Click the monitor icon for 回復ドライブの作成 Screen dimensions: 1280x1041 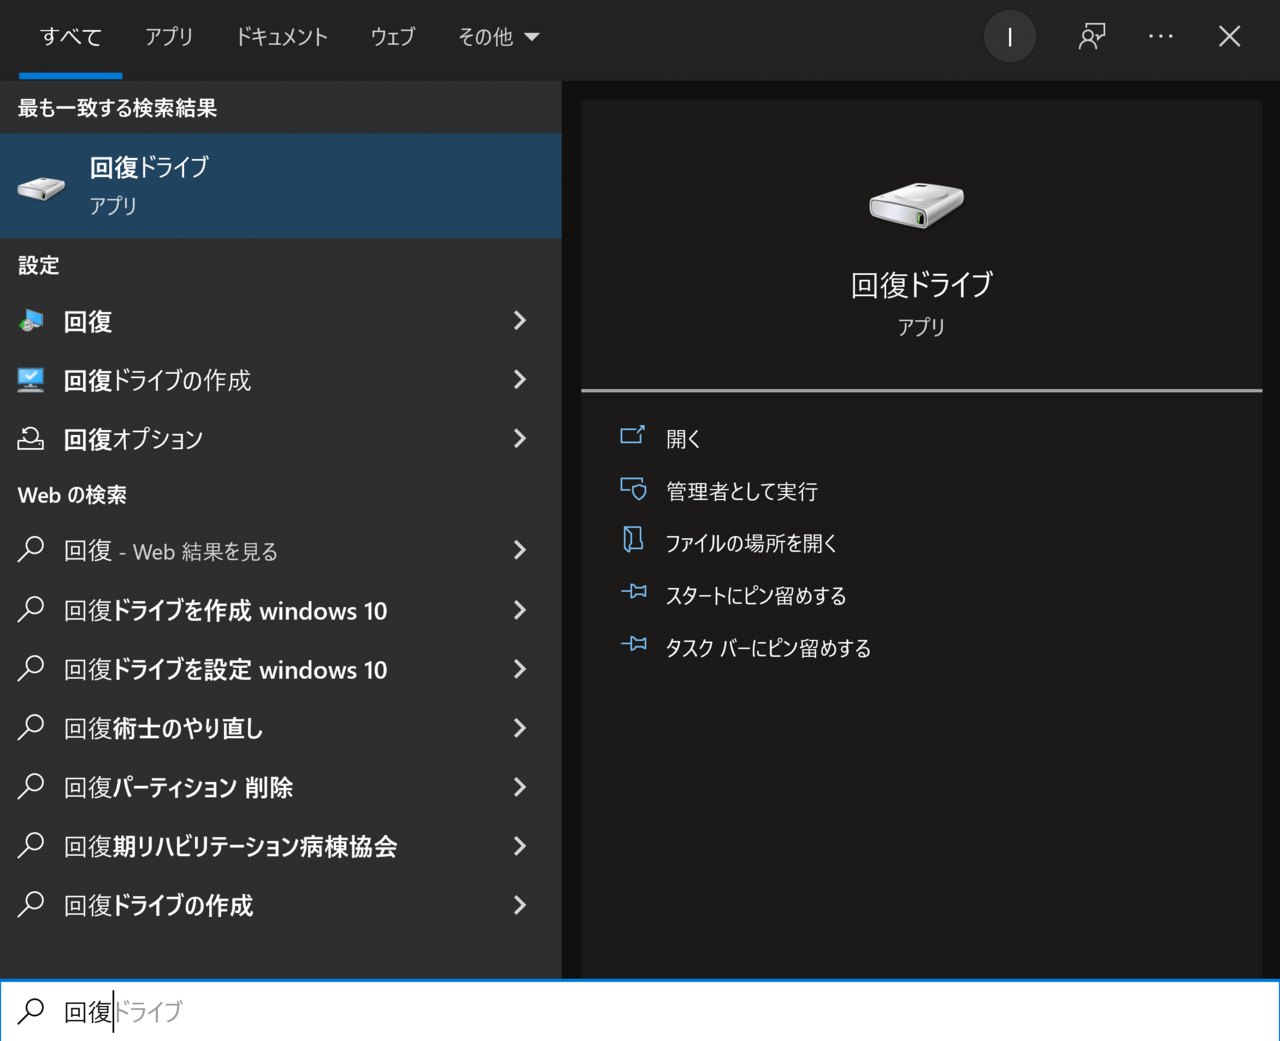tap(31, 380)
